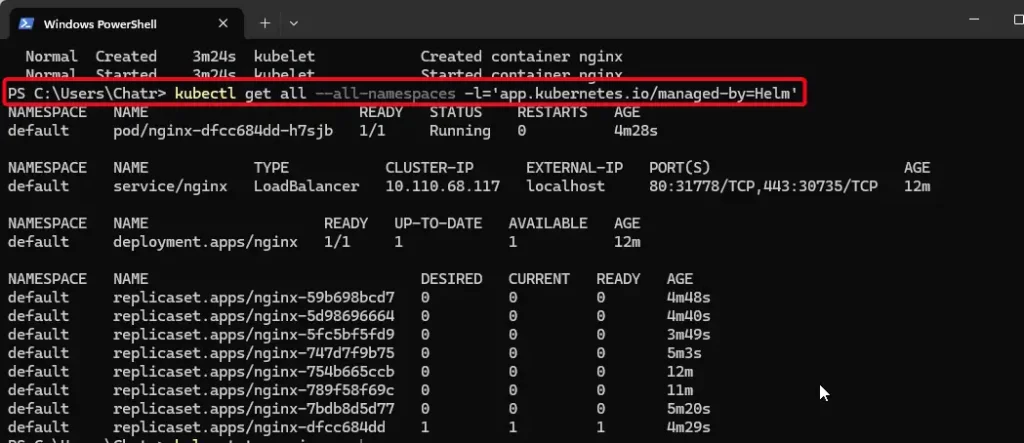
Task: Click the RESTARTS column header
Action: pyautogui.click(x=552, y=112)
